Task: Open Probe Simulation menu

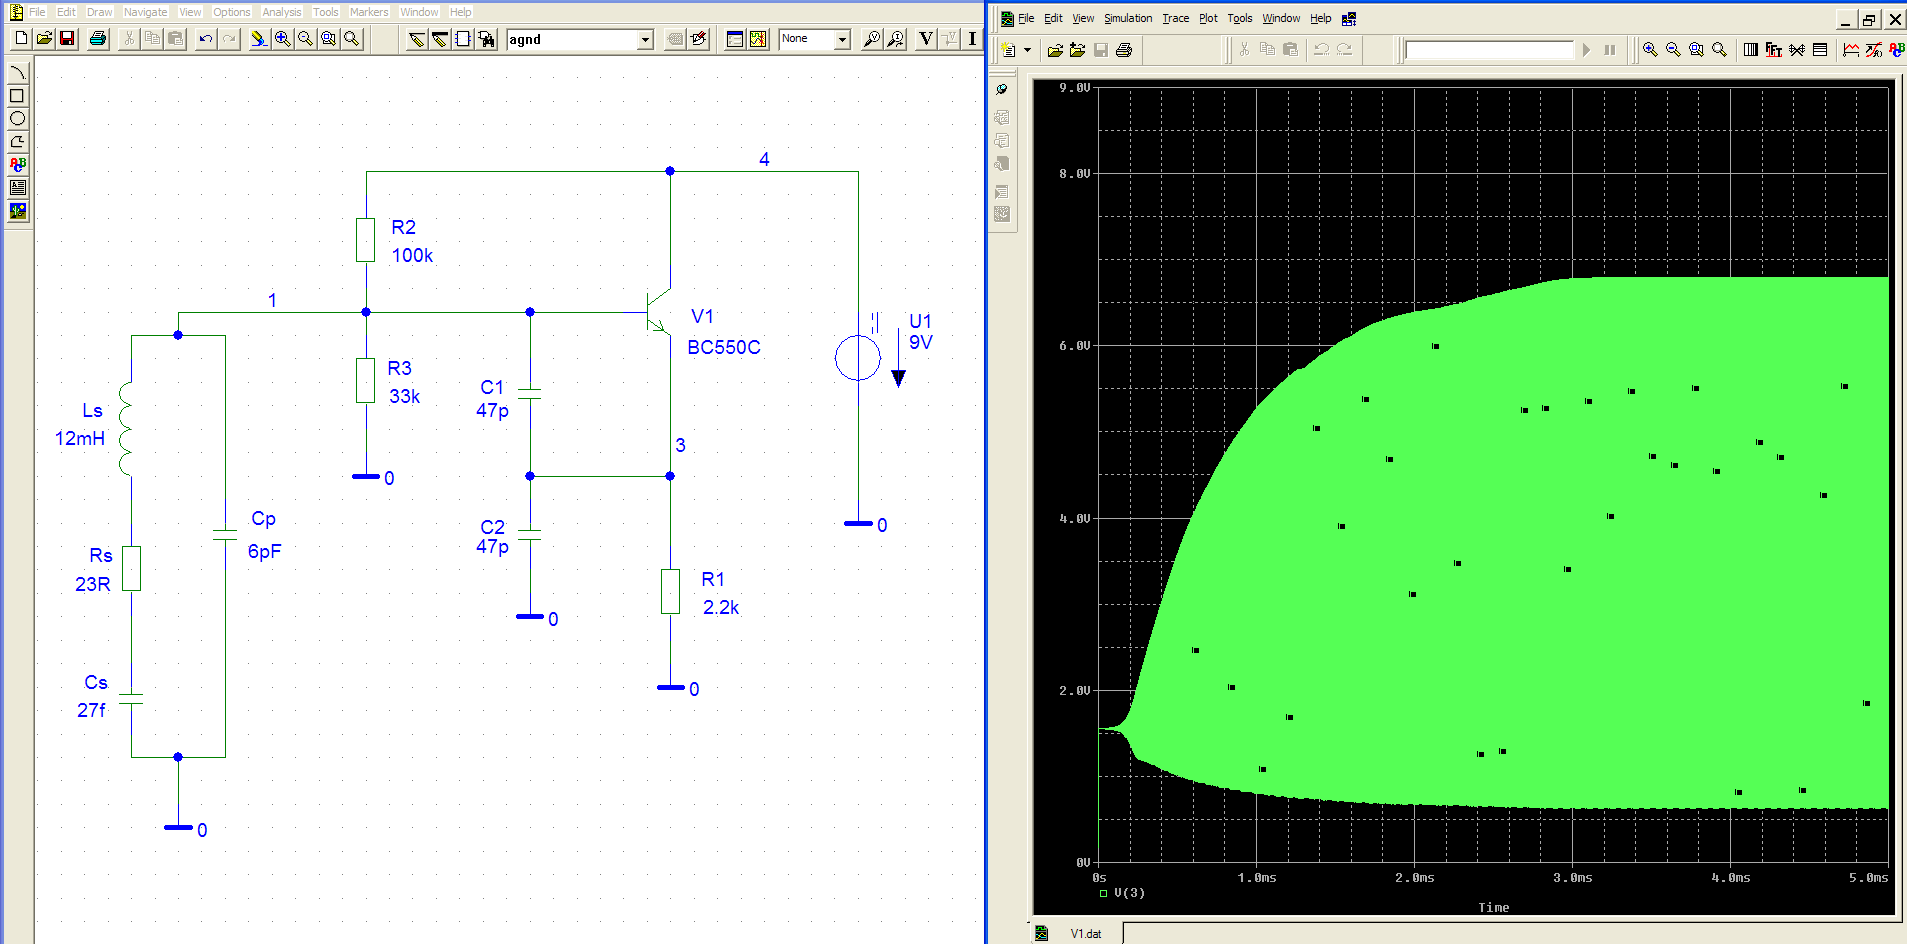Action: pos(1128,18)
